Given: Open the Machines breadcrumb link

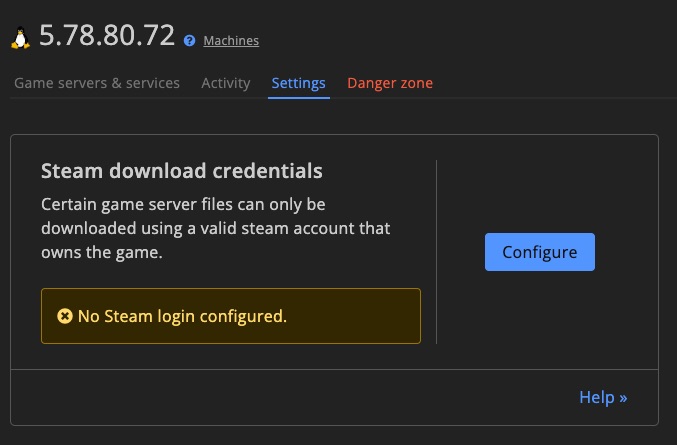Looking at the screenshot, I should (x=231, y=41).
